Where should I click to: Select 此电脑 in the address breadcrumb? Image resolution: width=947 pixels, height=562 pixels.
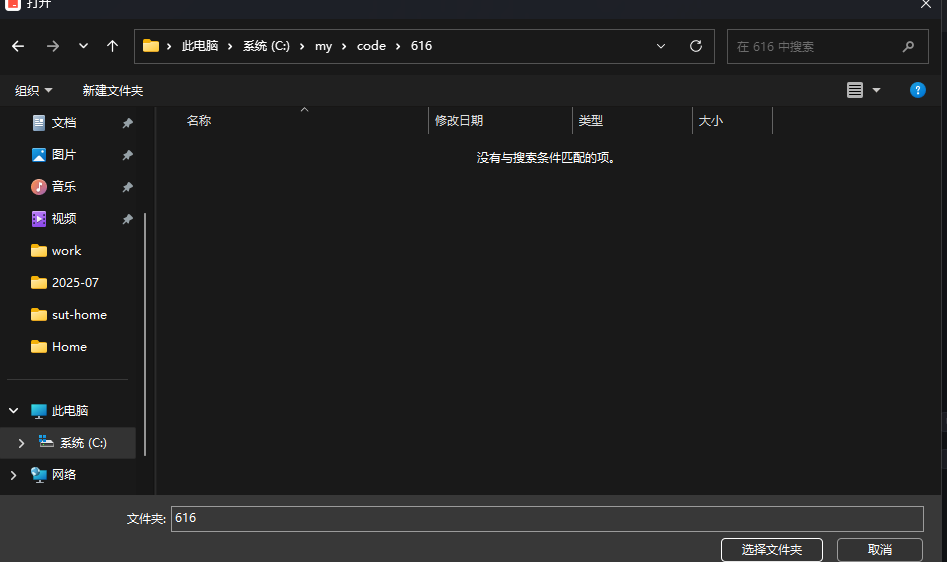pyautogui.click(x=200, y=46)
